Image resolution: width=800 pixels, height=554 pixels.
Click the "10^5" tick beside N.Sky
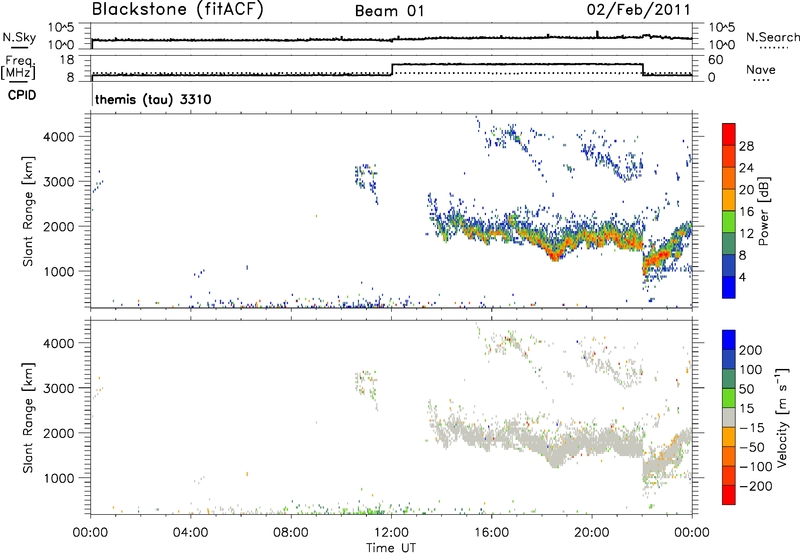click(x=61, y=28)
